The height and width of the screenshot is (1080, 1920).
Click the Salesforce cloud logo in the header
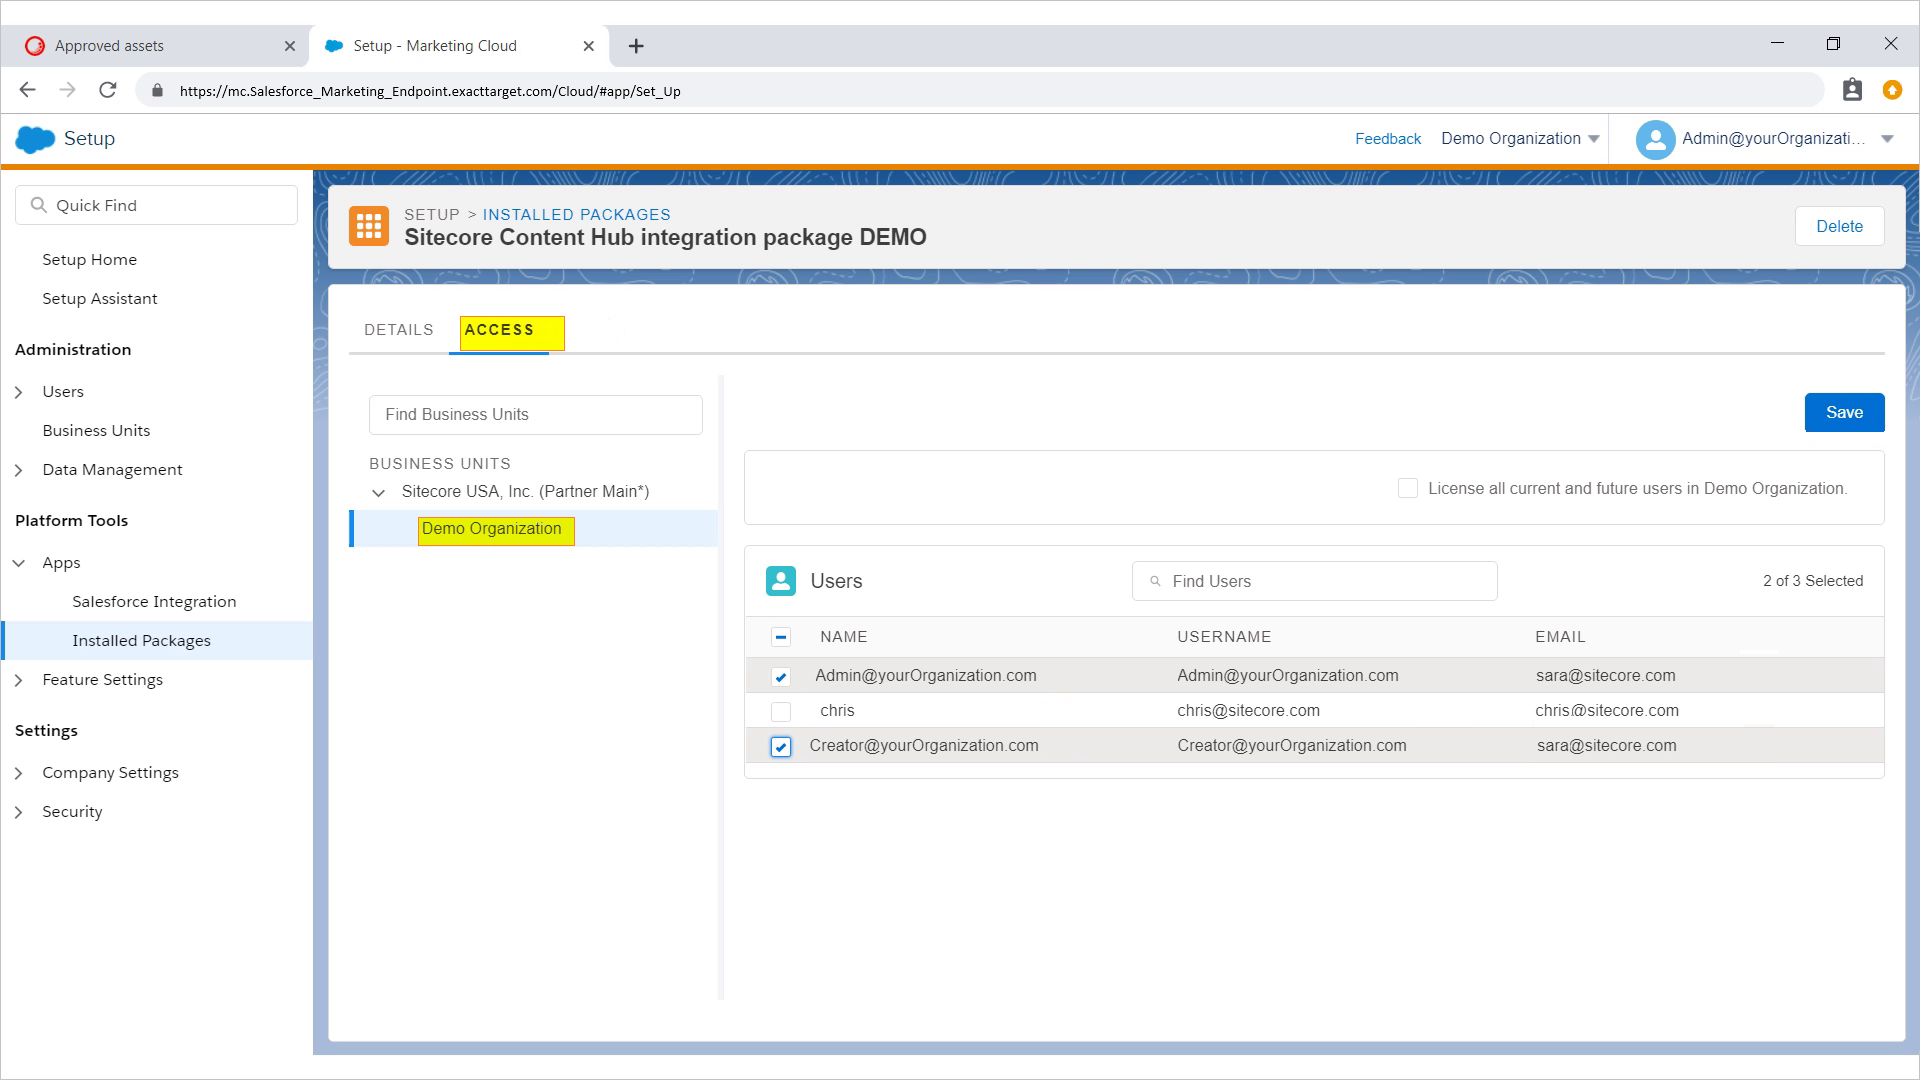click(x=36, y=139)
